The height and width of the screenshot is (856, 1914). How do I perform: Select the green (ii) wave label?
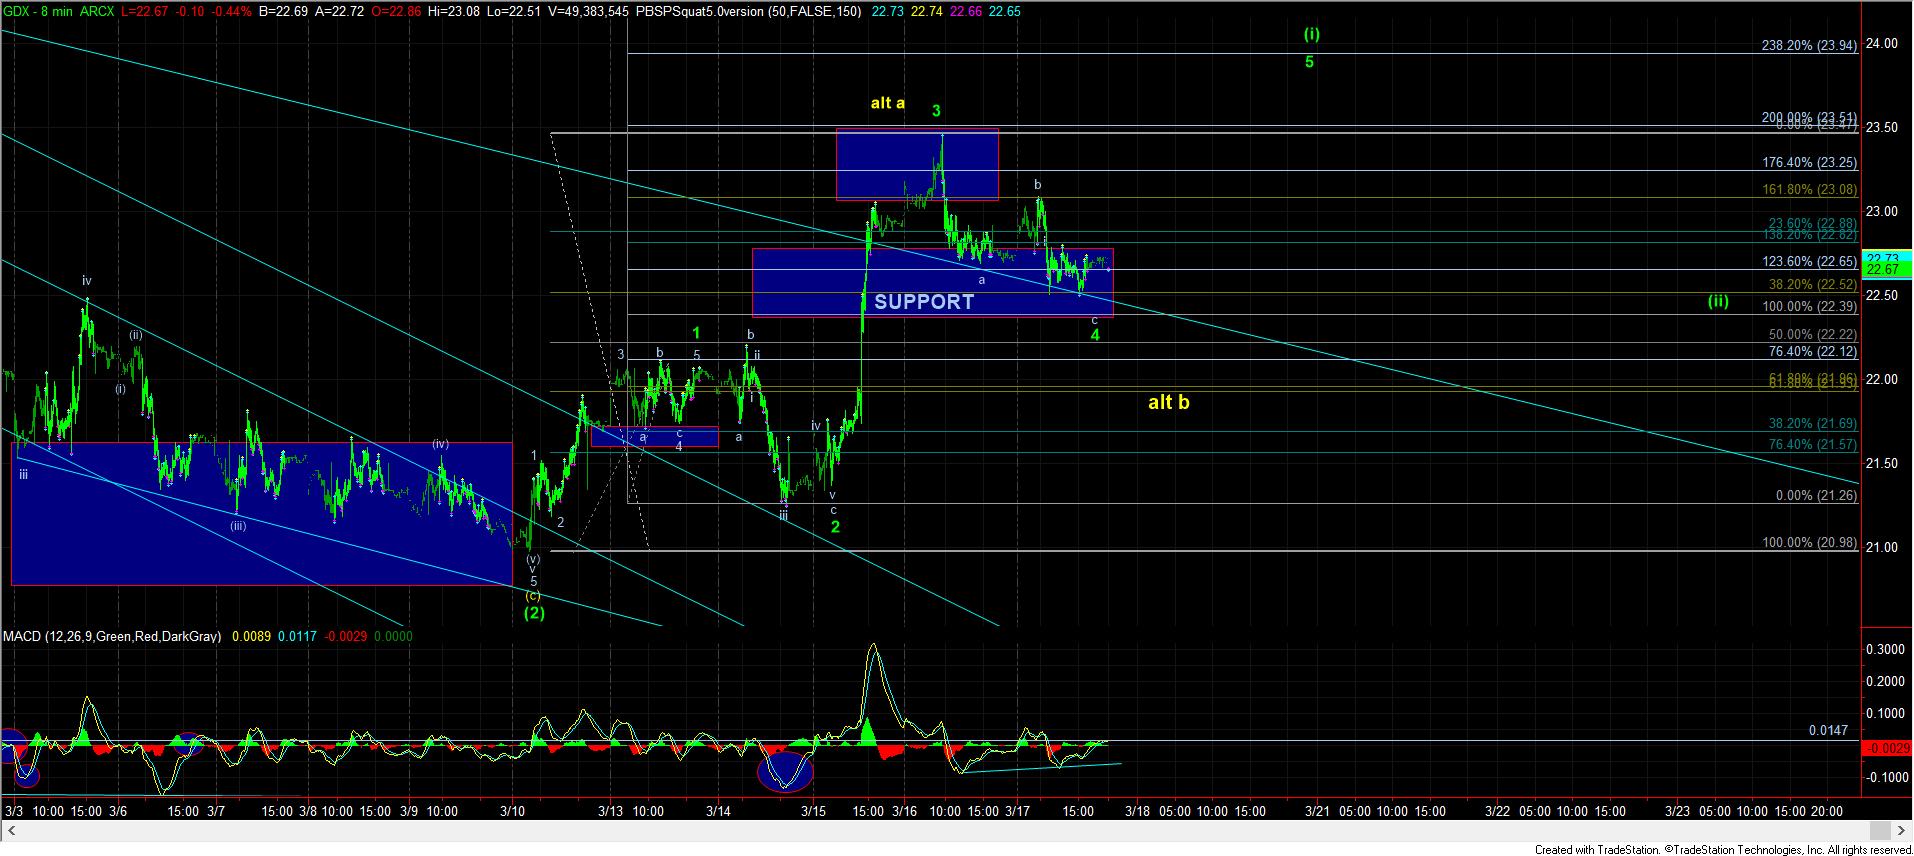1718,300
